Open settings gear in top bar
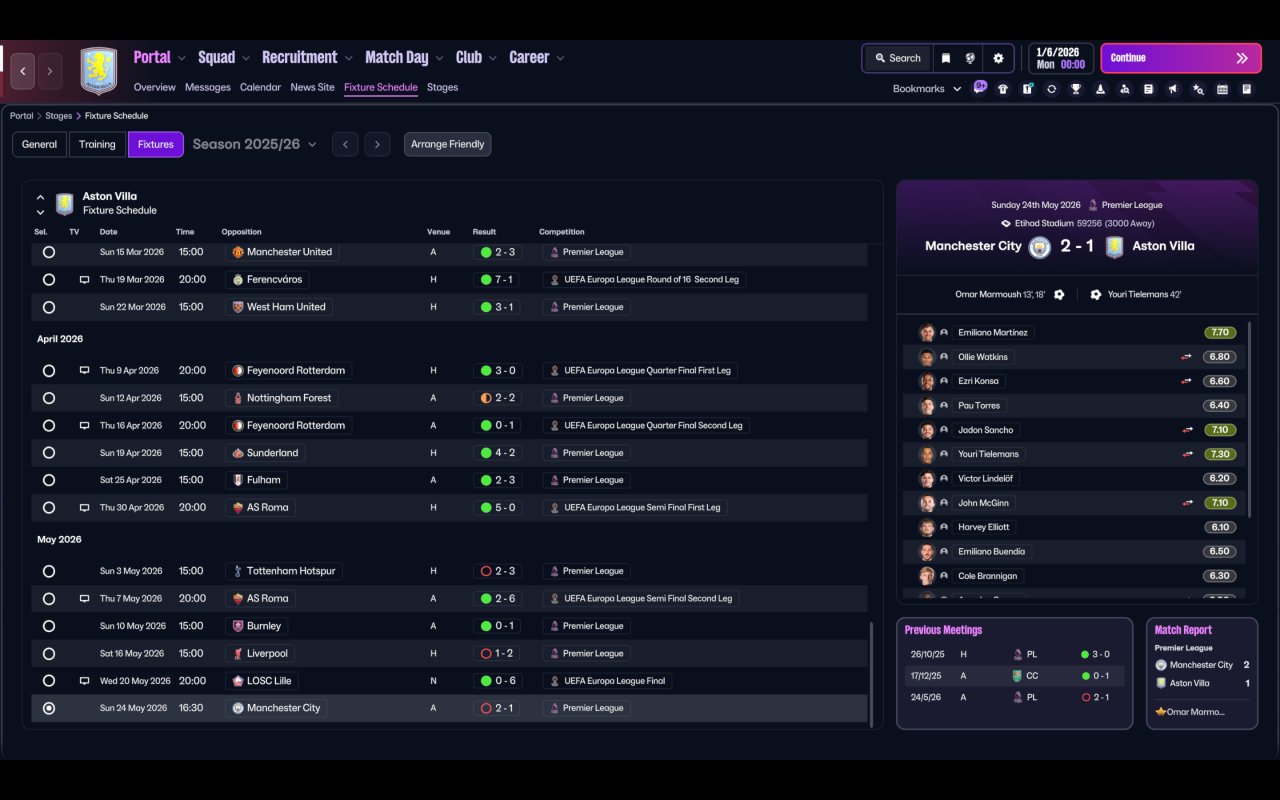The height and width of the screenshot is (800, 1280). (998, 58)
